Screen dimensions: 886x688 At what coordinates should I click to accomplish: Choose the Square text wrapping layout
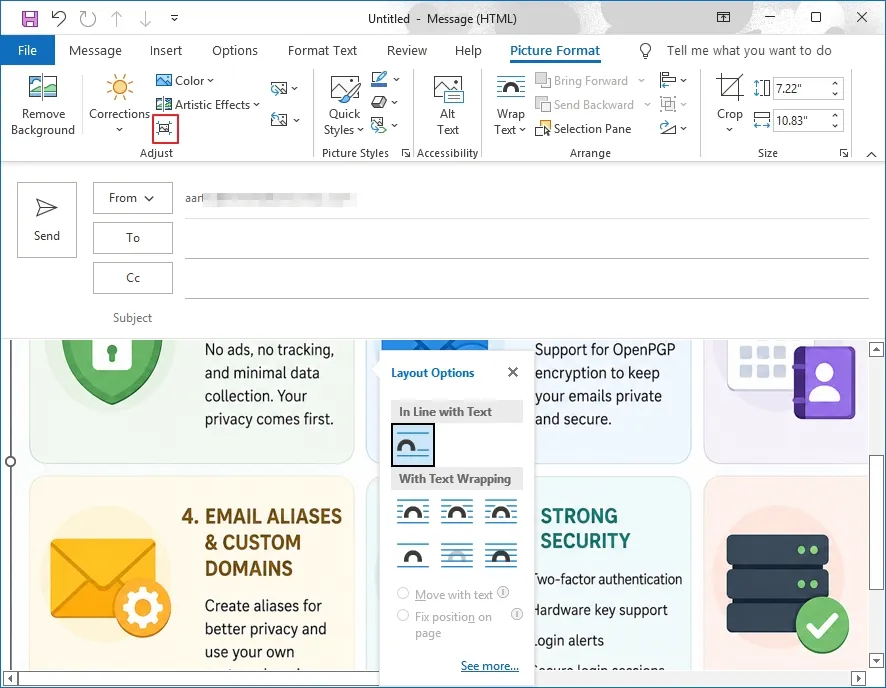click(x=412, y=512)
